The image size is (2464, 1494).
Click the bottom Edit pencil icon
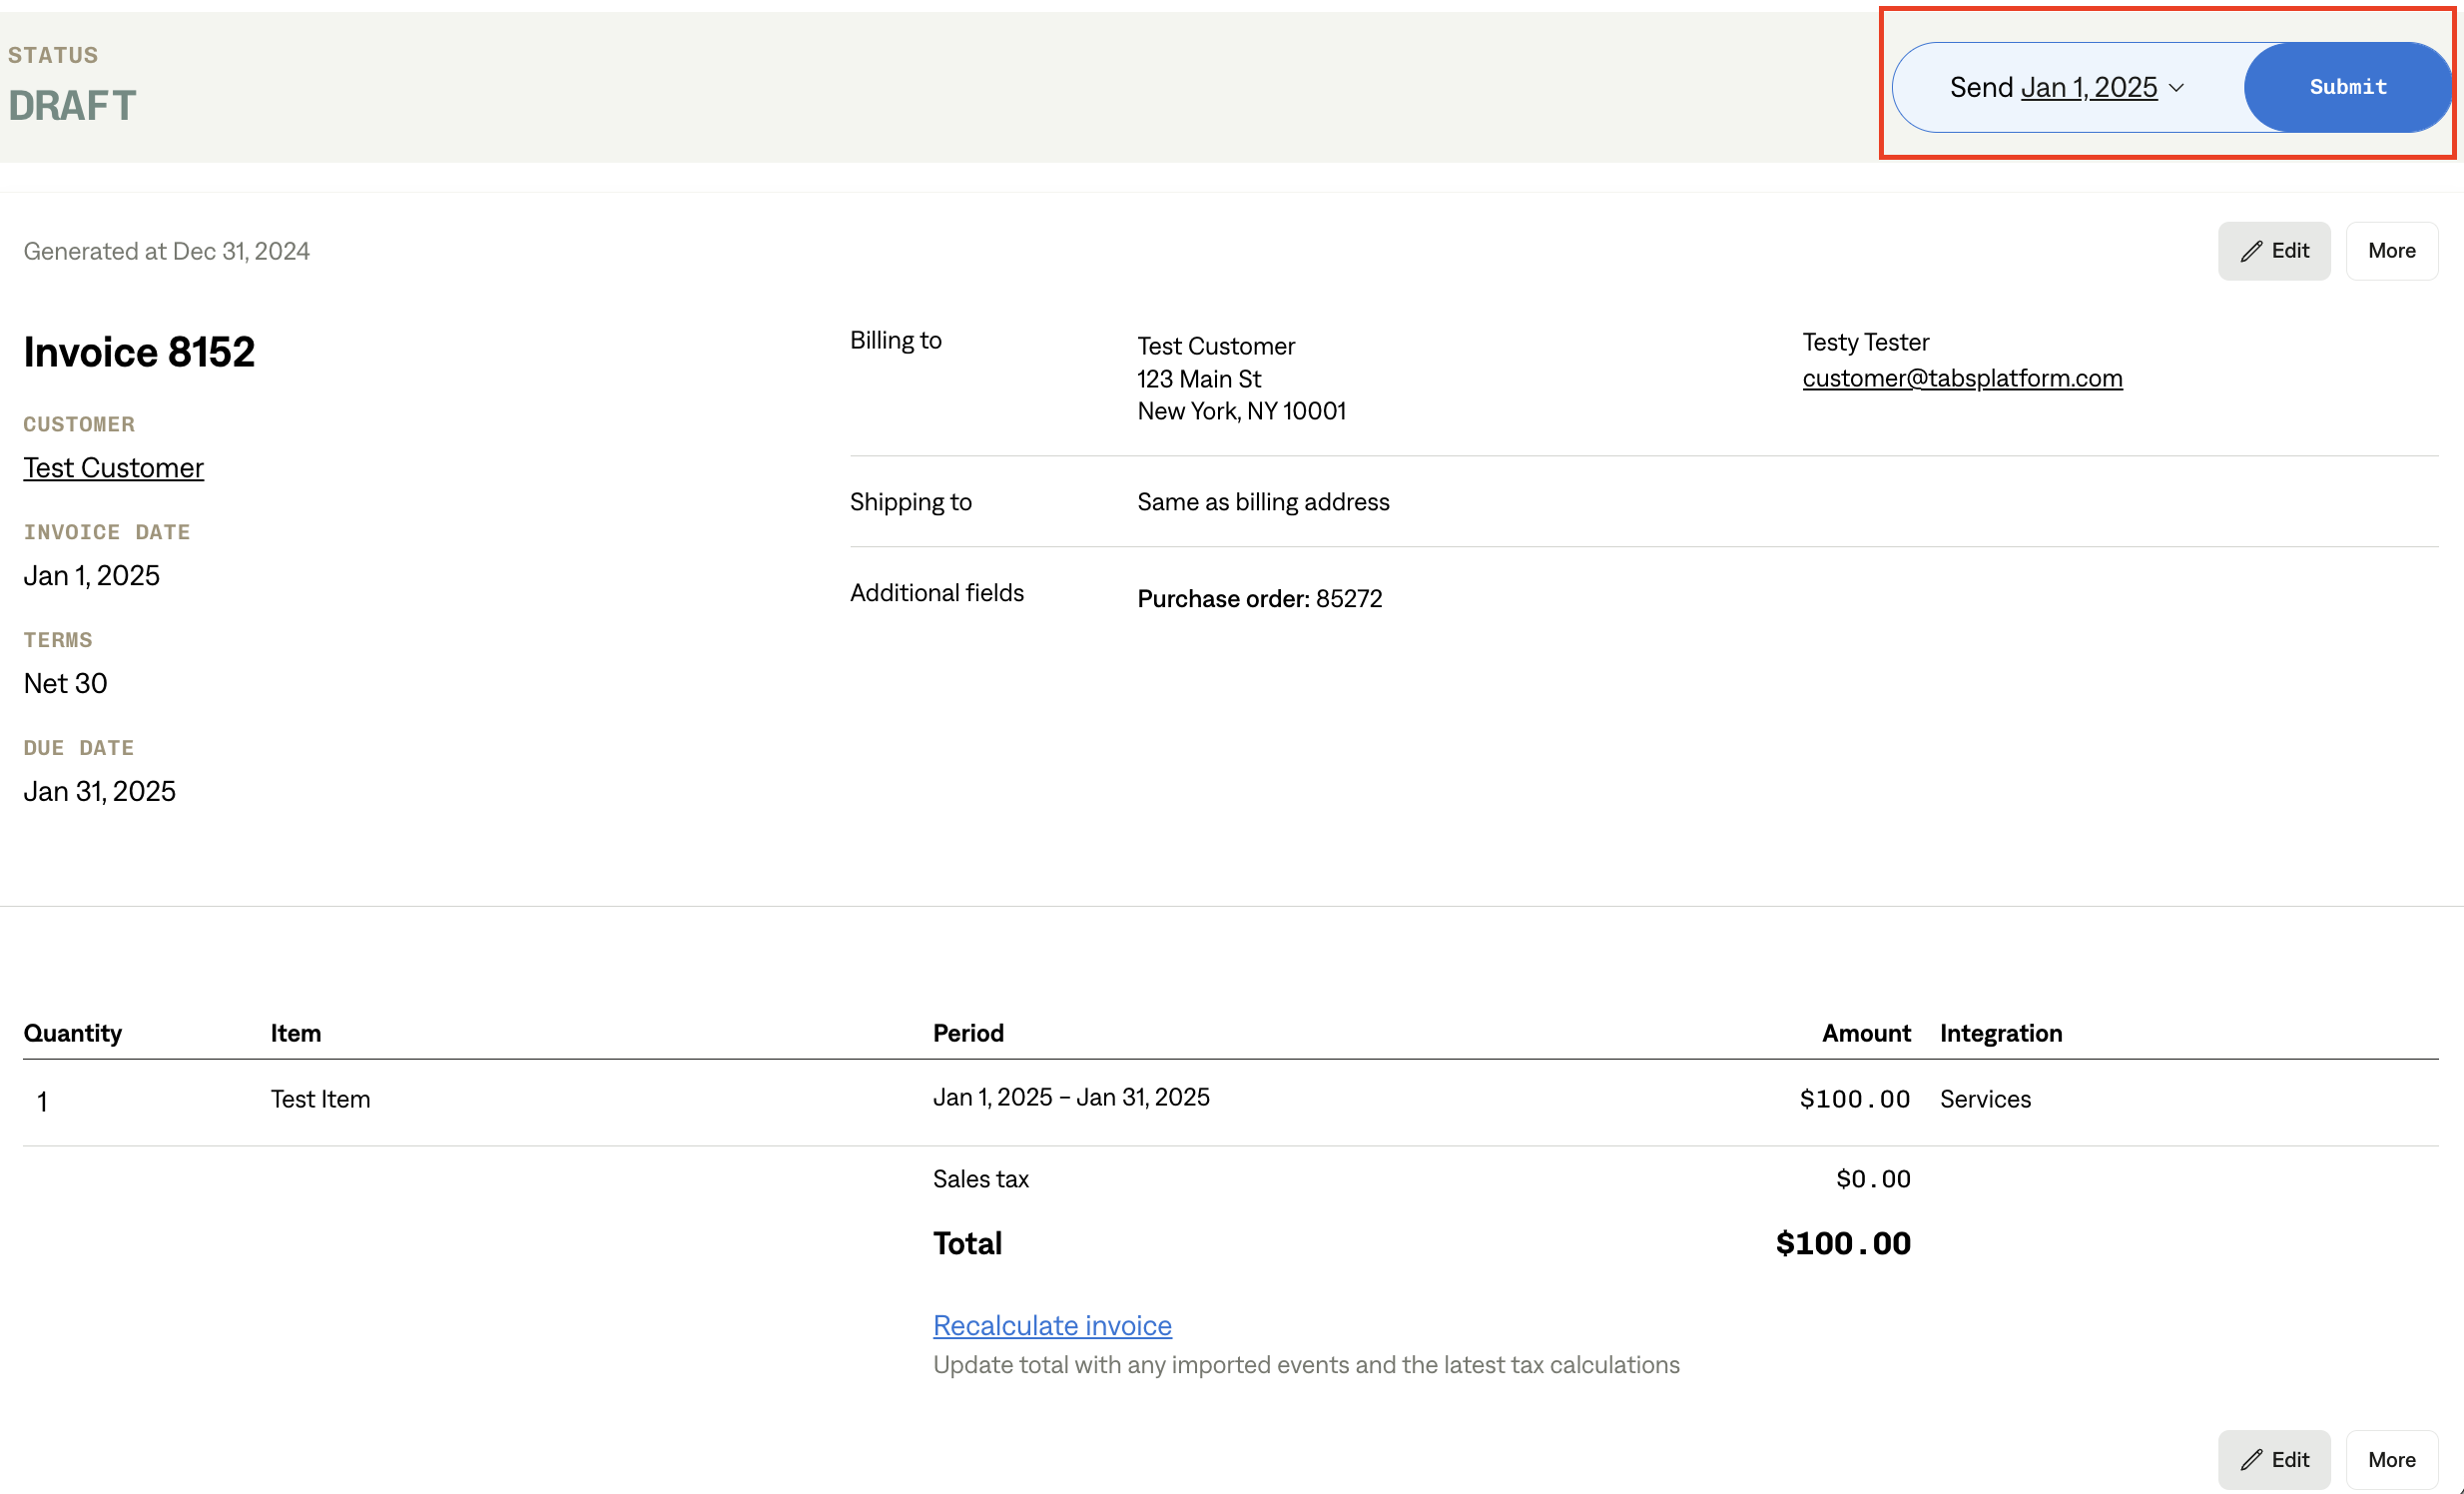point(2251,1459)
